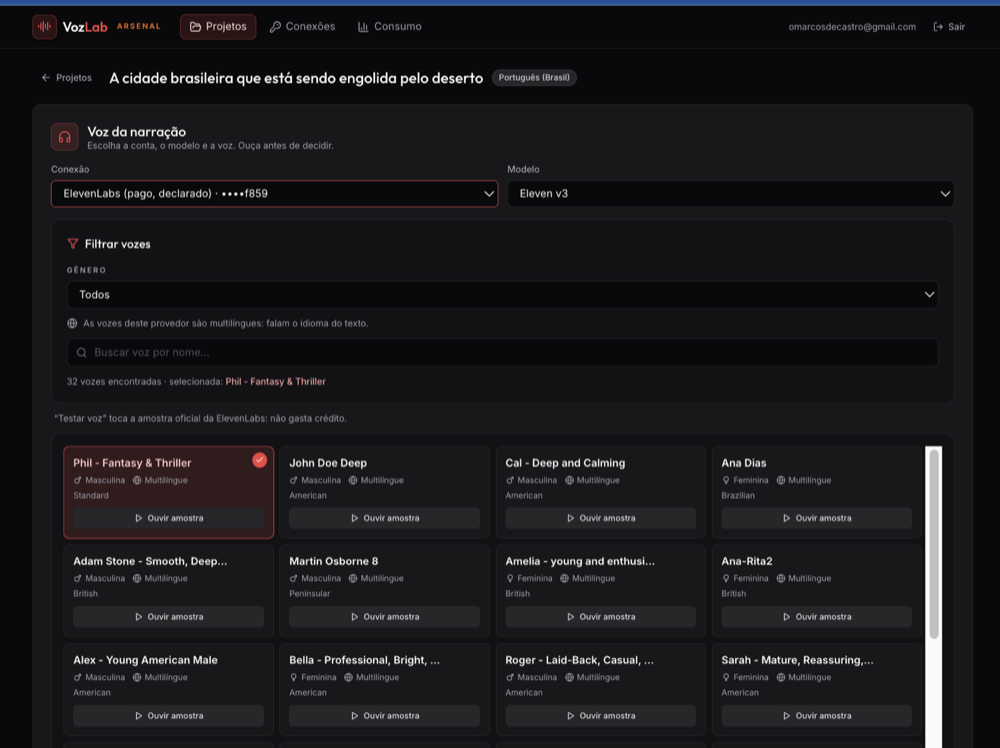This screenshot has height=748, width=1000.
Task: Click the key icon in Conexões tab
Action: tap(275, 27)
